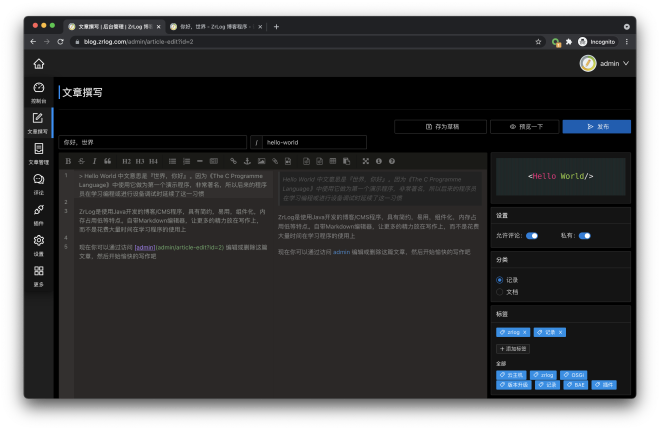Screen dimensions: 660x430
Task: Remove the selected zrlog tag
Action: pyautogui.click(x=524, y=332)
